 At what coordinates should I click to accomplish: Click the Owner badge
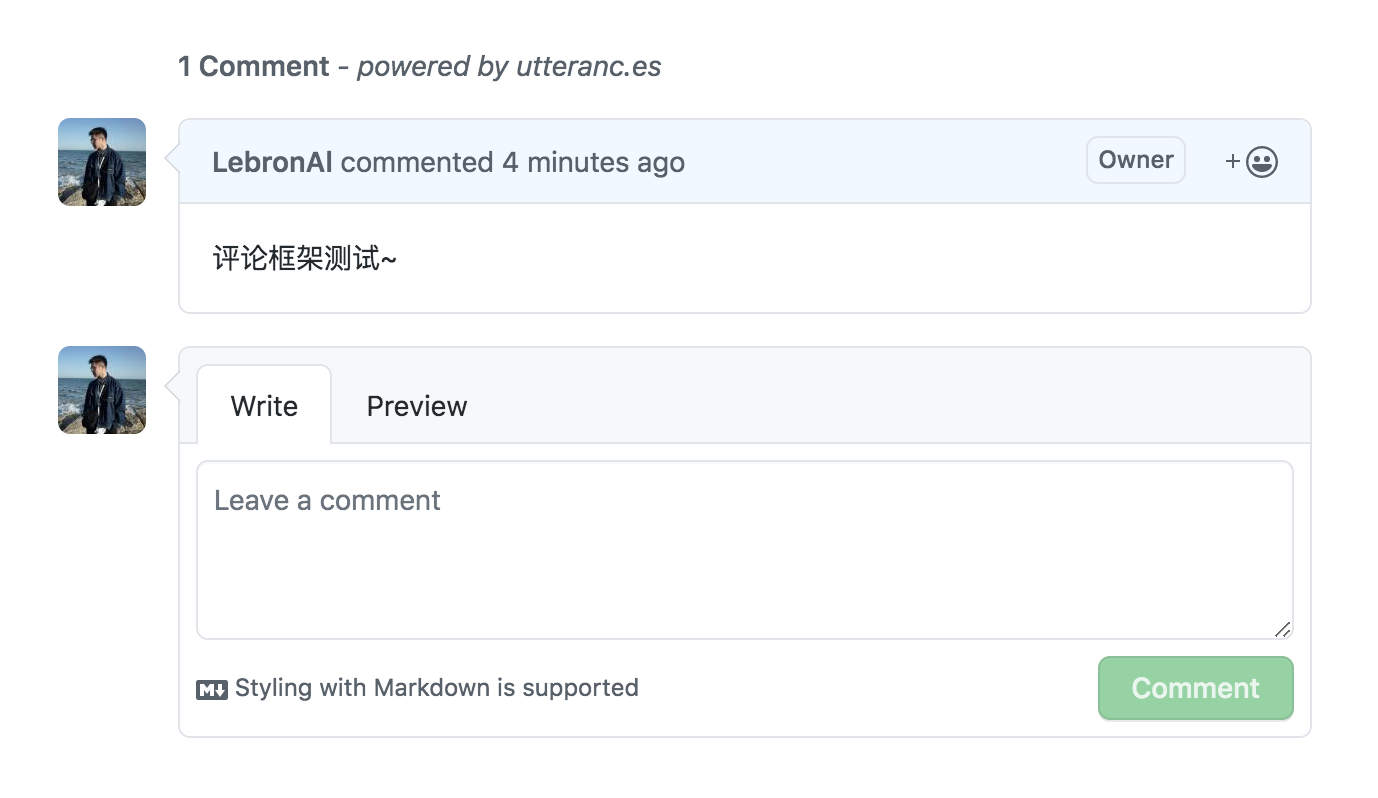1135,159
